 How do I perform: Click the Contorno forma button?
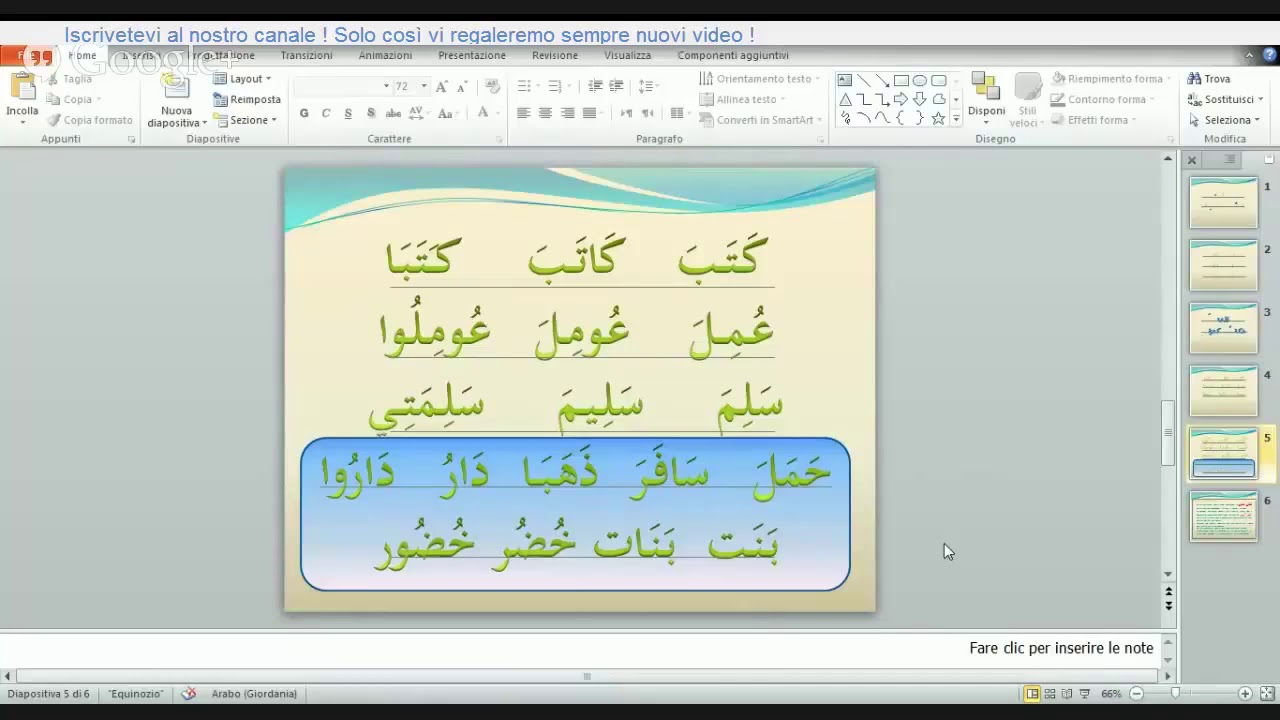tap(1103, 99)
